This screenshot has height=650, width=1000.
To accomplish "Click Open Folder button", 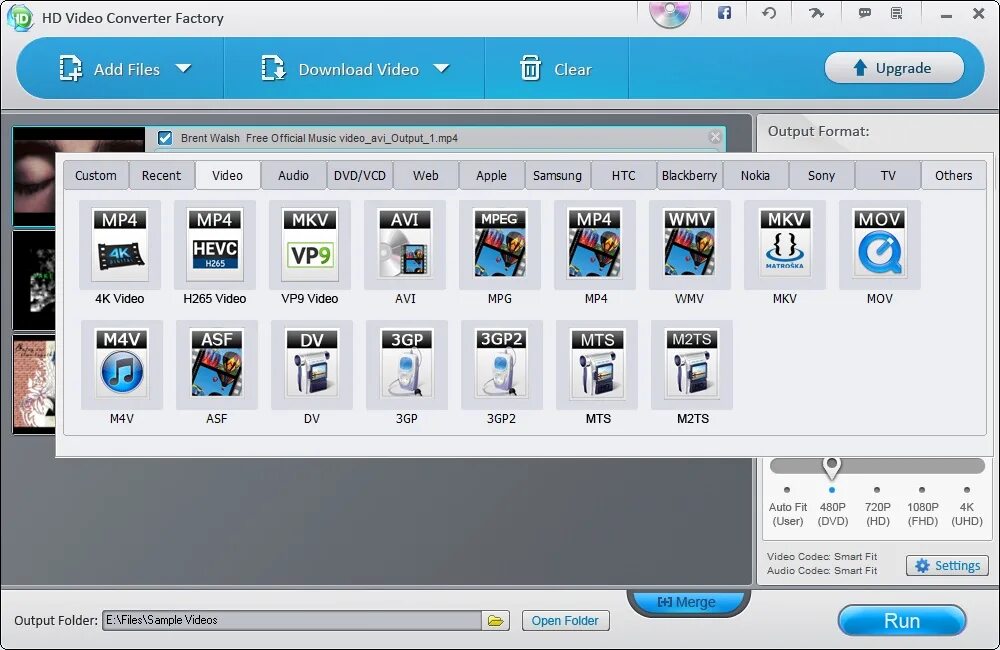I will 565,621.
